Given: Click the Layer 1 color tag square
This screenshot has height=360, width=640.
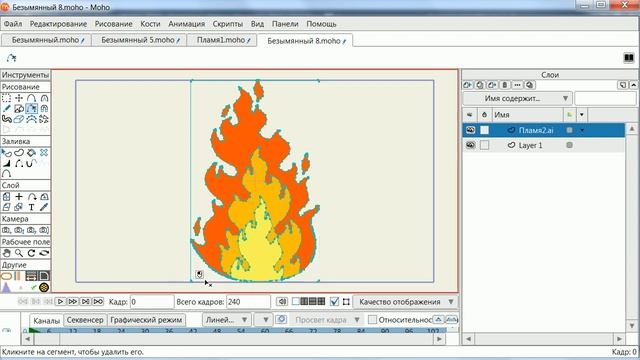Looking at the screenshot, I should point(569,145).
